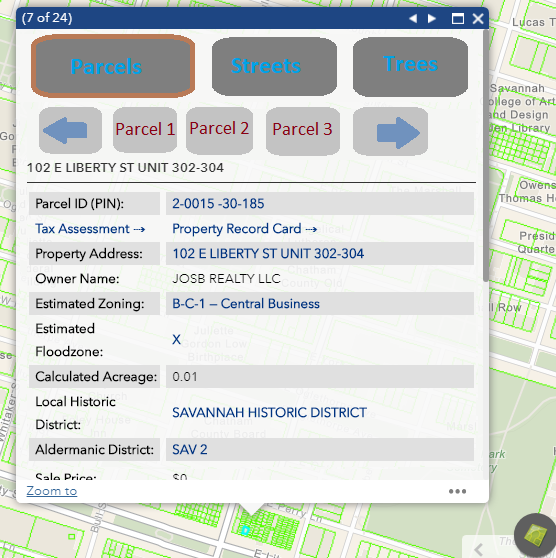The height and width of the screenshot is (558, 556).
Task: Click the SAV 2 aldermanic district value
Action: pyautogui.click(x=190, y=450)
